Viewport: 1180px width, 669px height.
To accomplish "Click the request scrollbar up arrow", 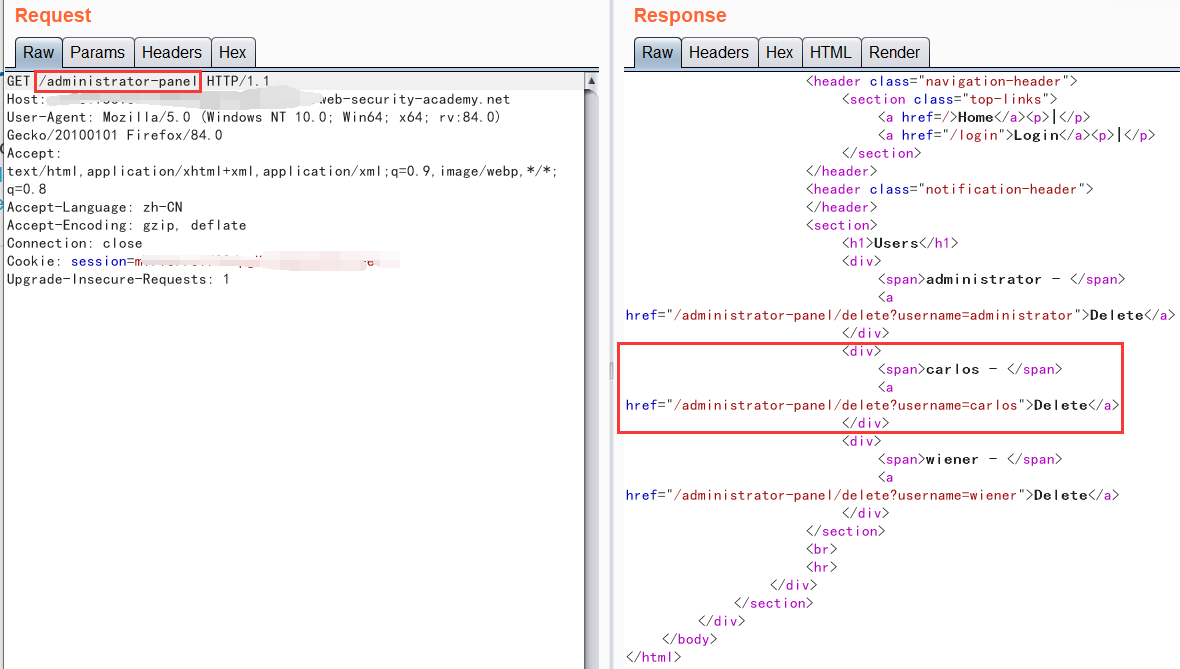I will tap(592, 81).
